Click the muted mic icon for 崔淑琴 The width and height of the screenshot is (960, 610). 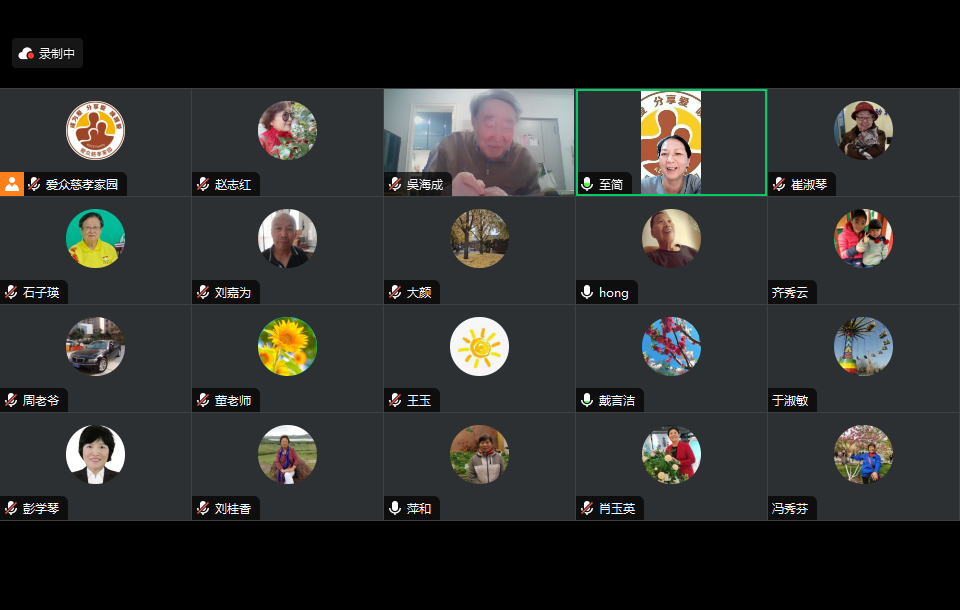(x=779, y=184)
